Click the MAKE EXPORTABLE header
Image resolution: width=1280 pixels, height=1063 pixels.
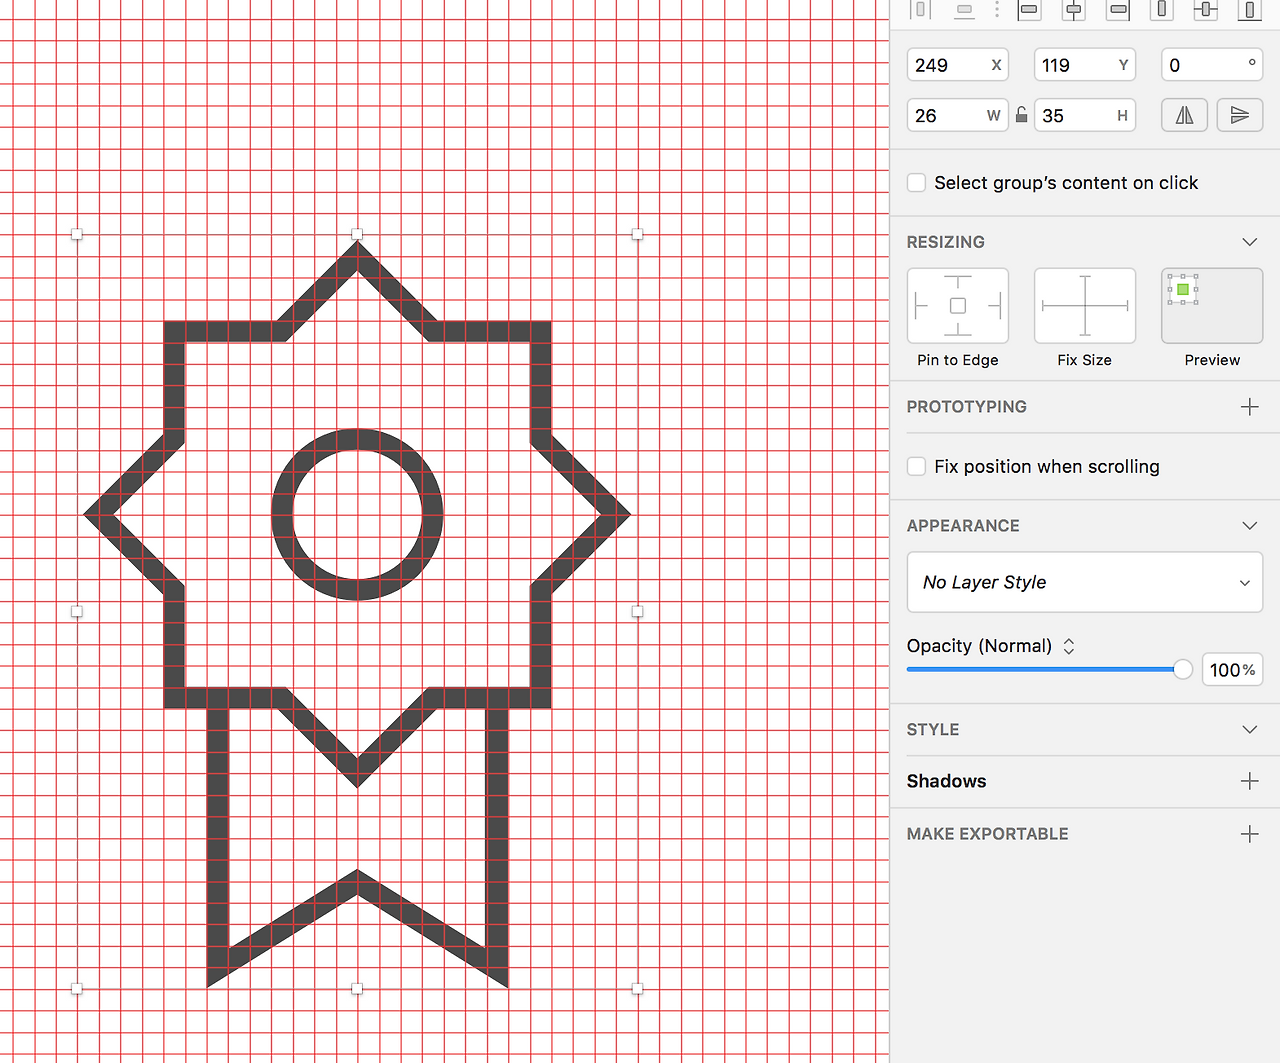988,834
